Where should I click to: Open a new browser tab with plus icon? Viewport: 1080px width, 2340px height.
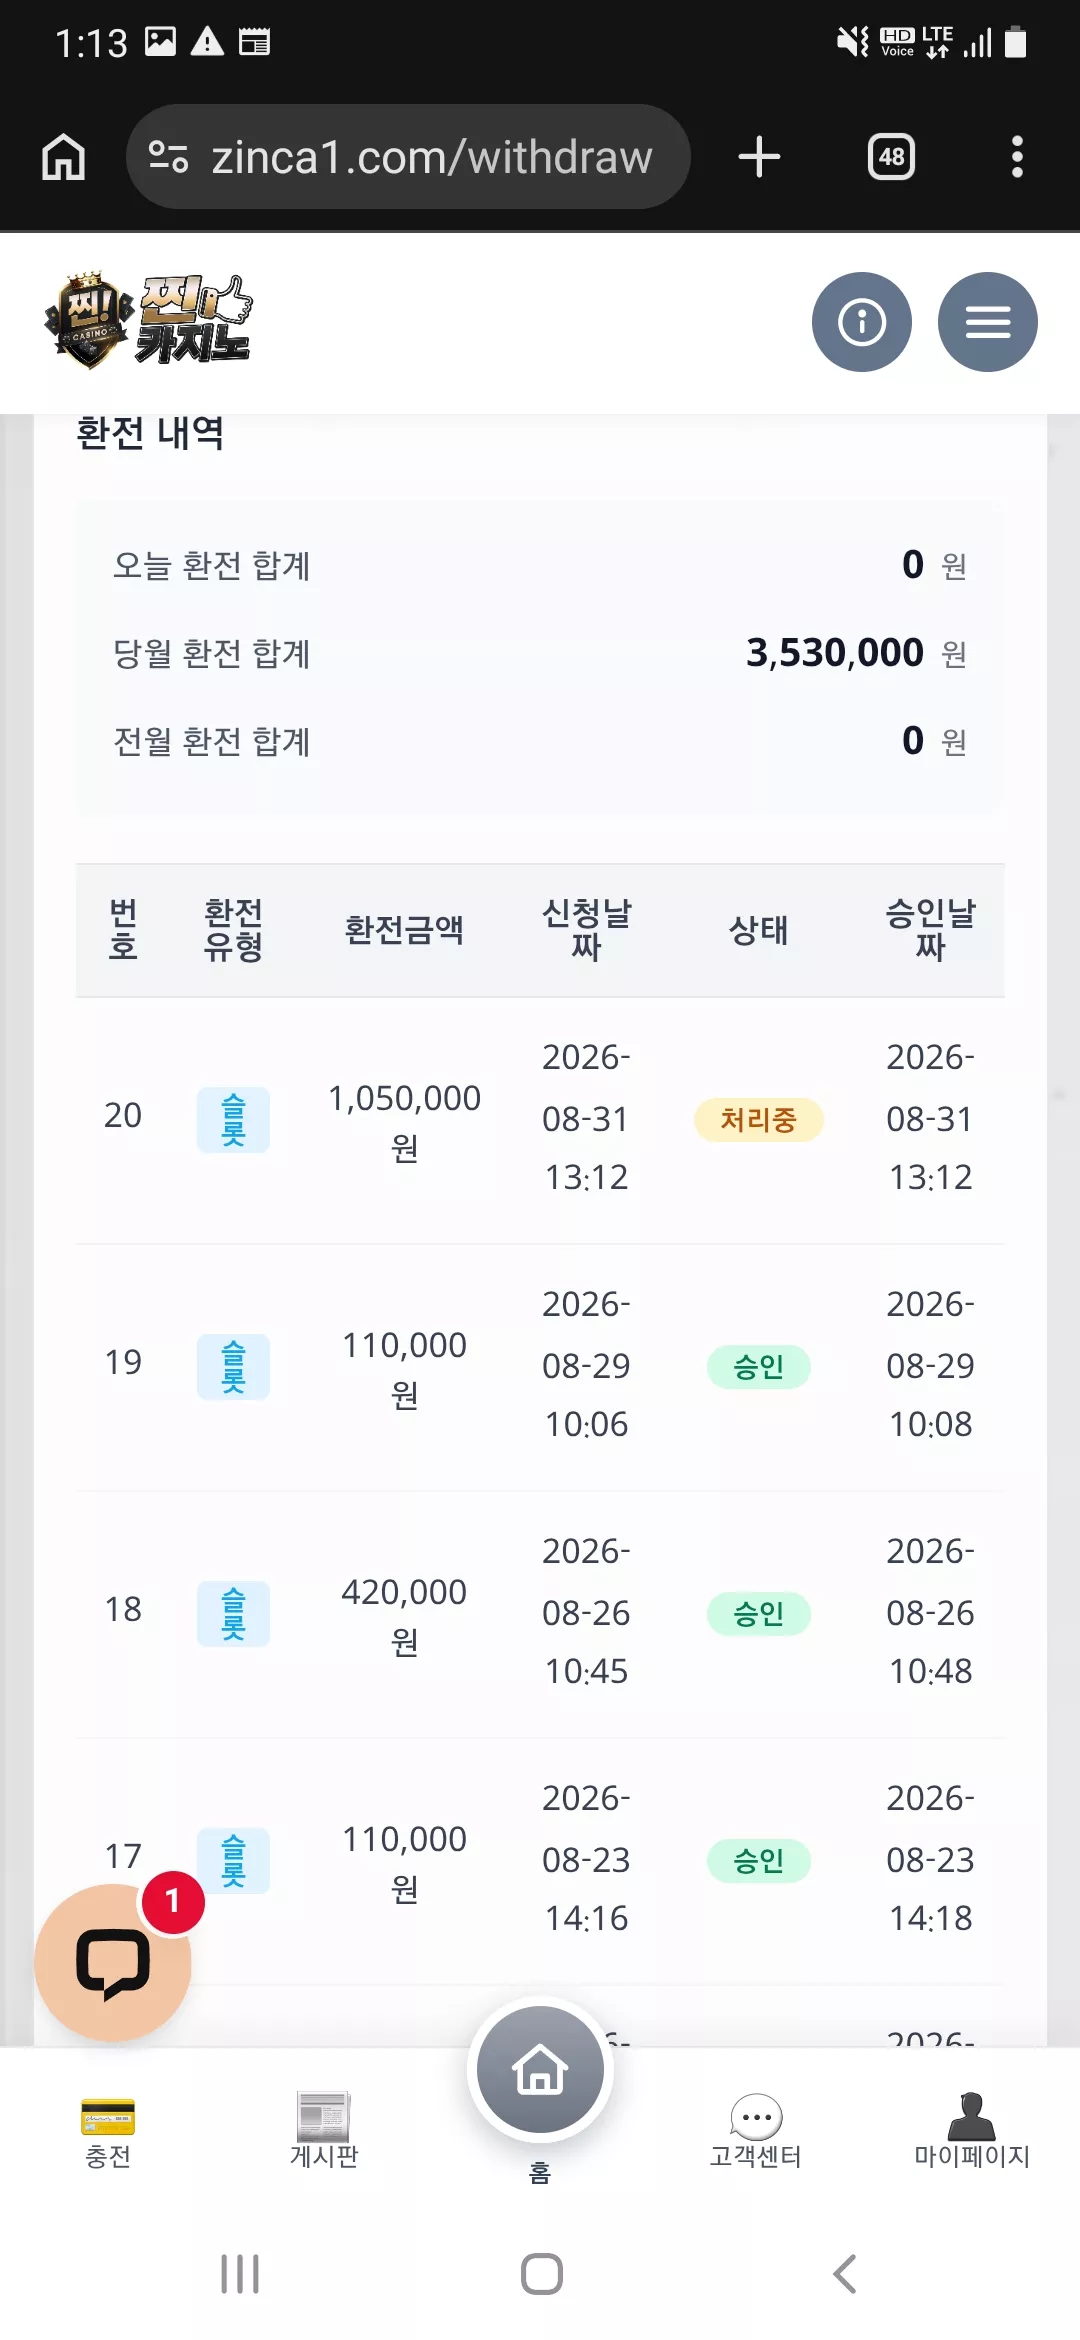(x=759, y=157)
